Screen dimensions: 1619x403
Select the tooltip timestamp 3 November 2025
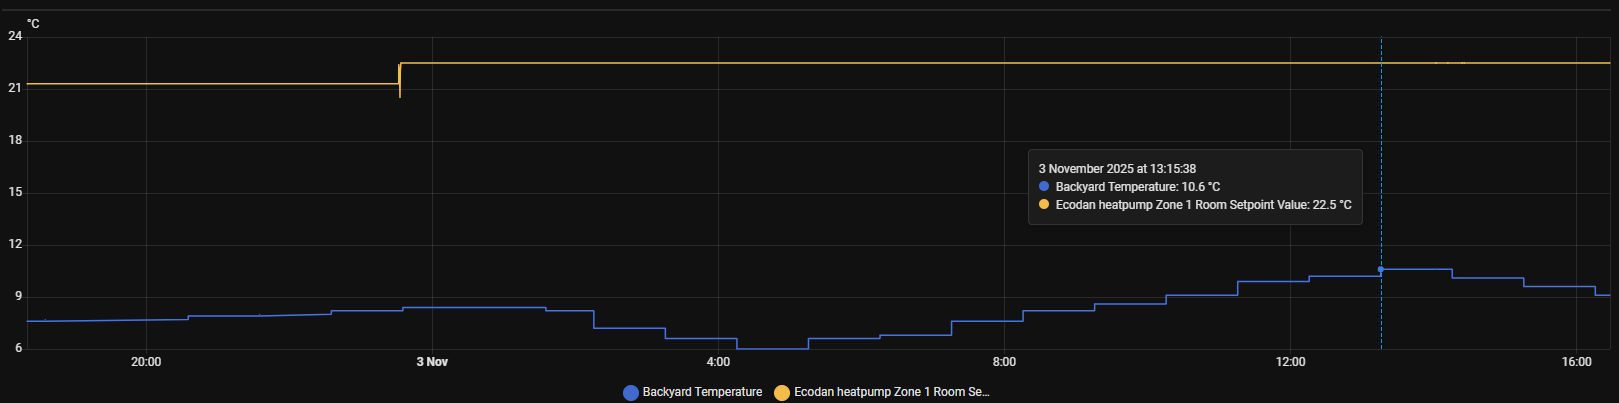1117,169
